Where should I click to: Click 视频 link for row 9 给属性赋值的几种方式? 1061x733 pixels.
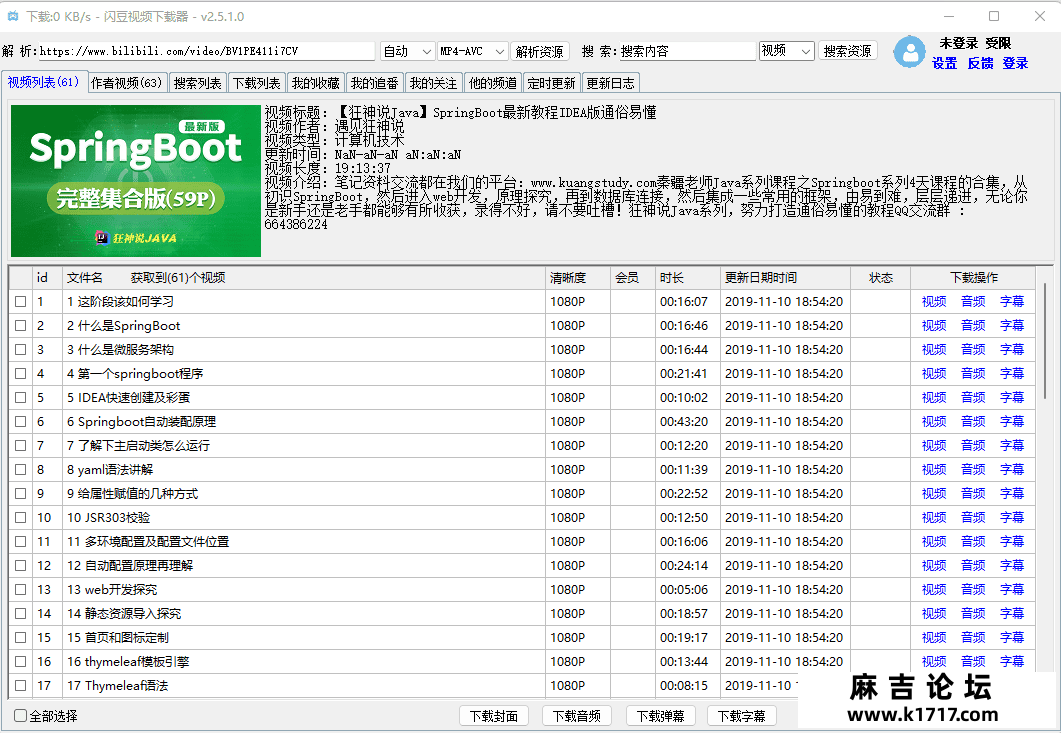pyautogui.click(x=934, y=493)
